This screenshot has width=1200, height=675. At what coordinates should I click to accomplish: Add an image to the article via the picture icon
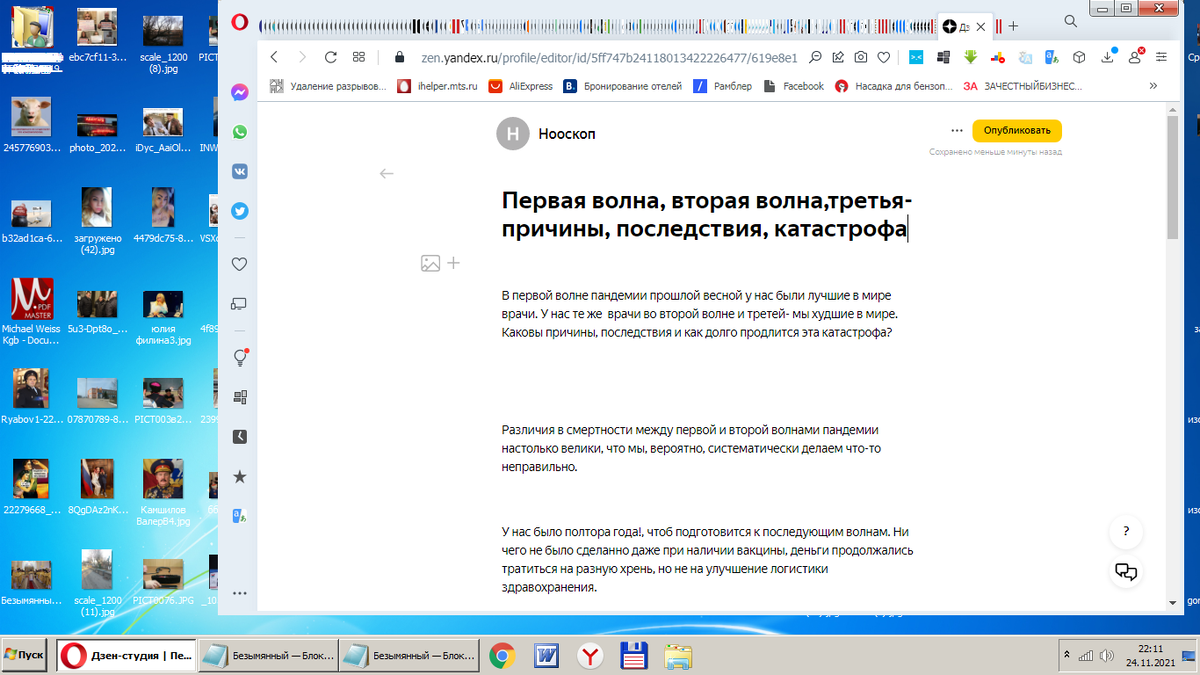coord(430,263)
